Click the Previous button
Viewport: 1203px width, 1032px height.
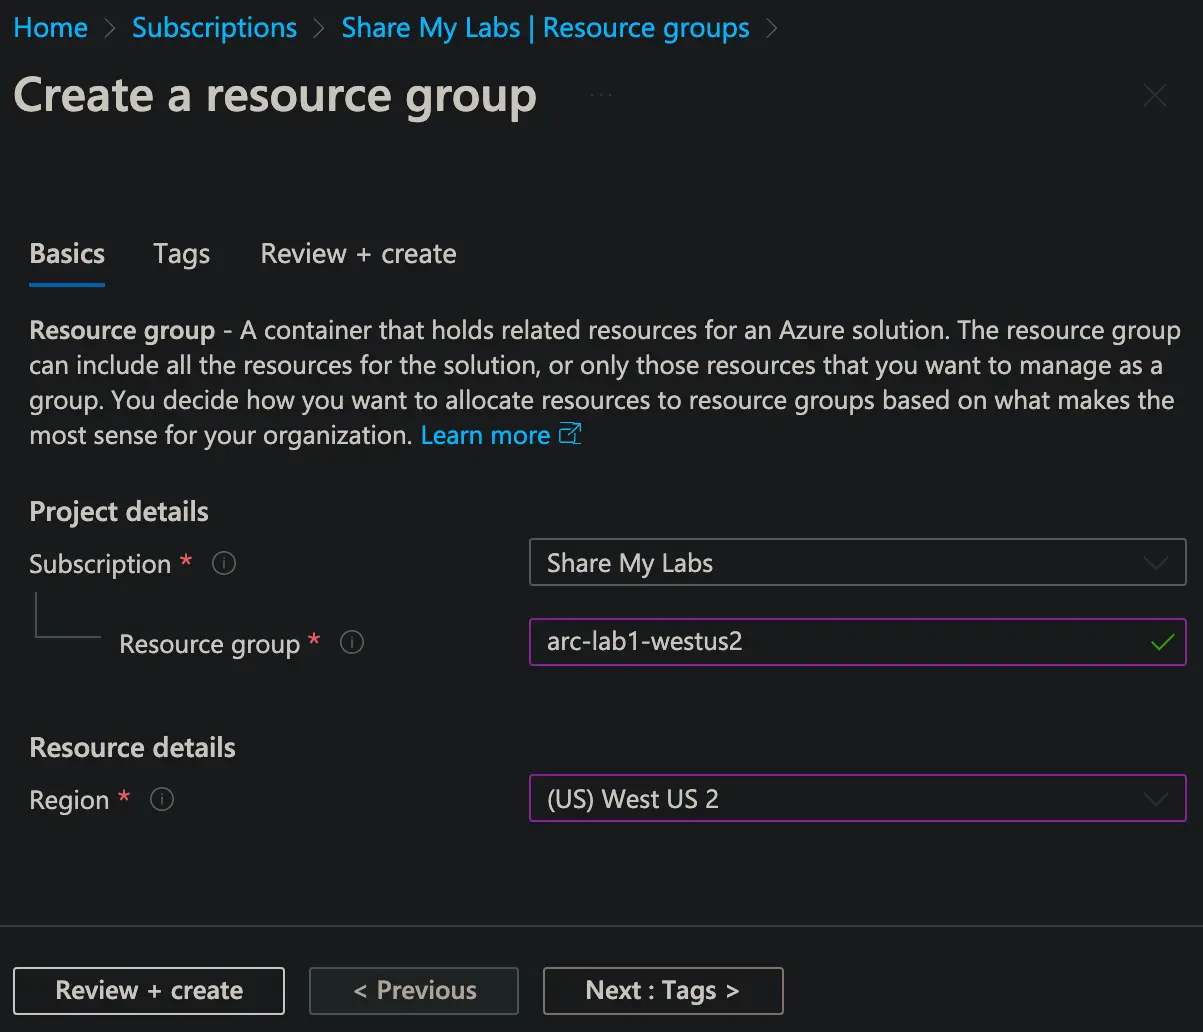pos(414,991)
